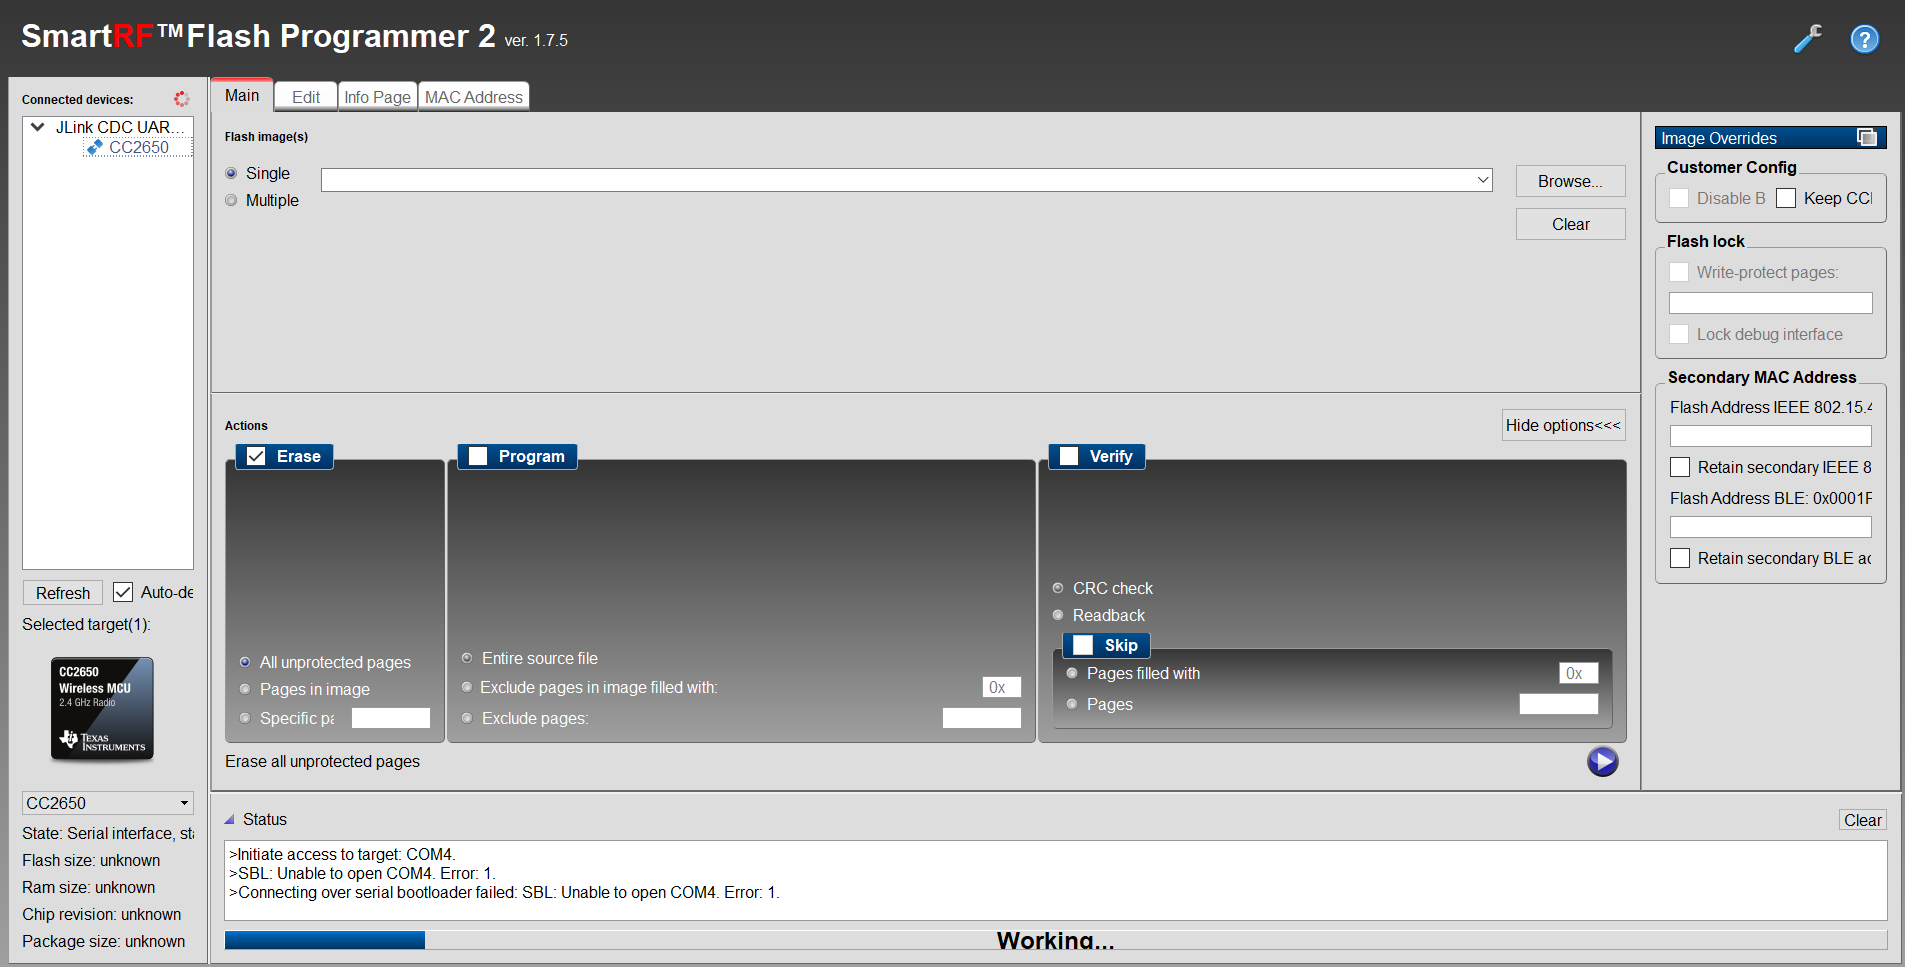1905x967 pixels.
Task: Check Retain secondary IEEE checkbox
Action: coord(1680,467)
